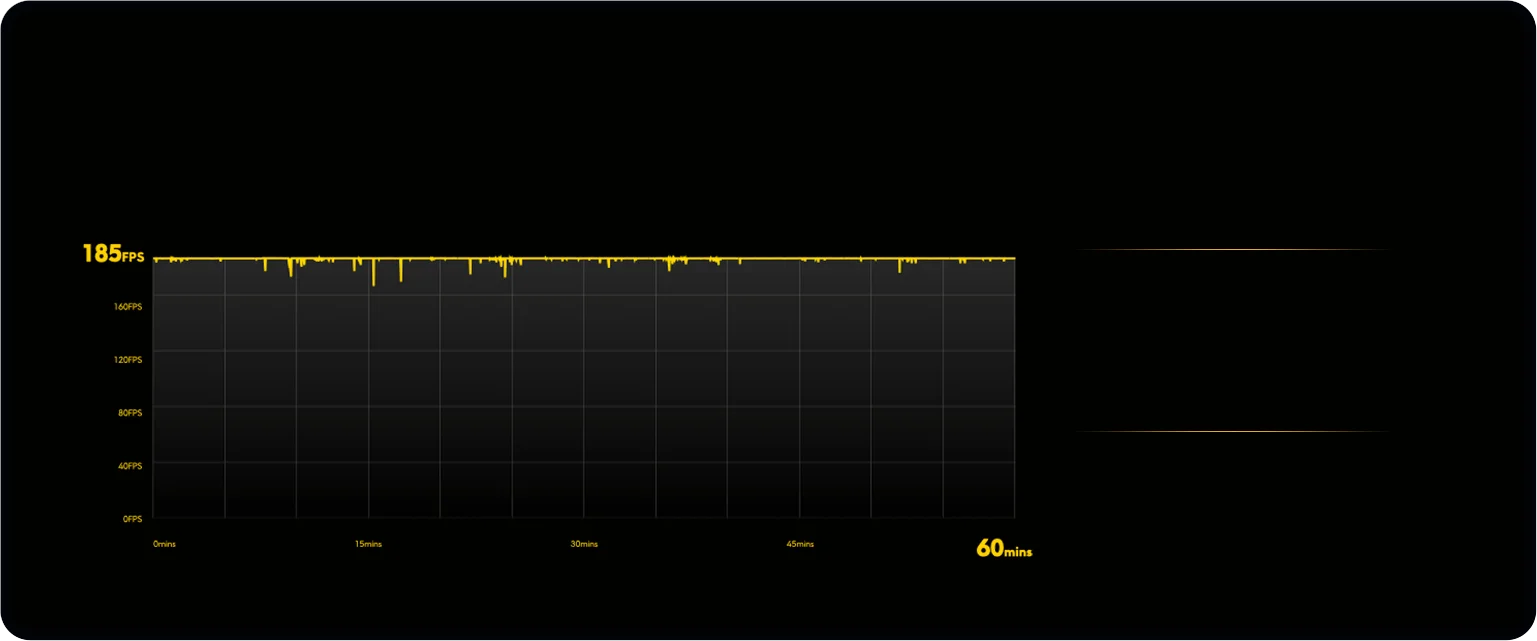Select the 45mins time label

click(x=800, y=544)
